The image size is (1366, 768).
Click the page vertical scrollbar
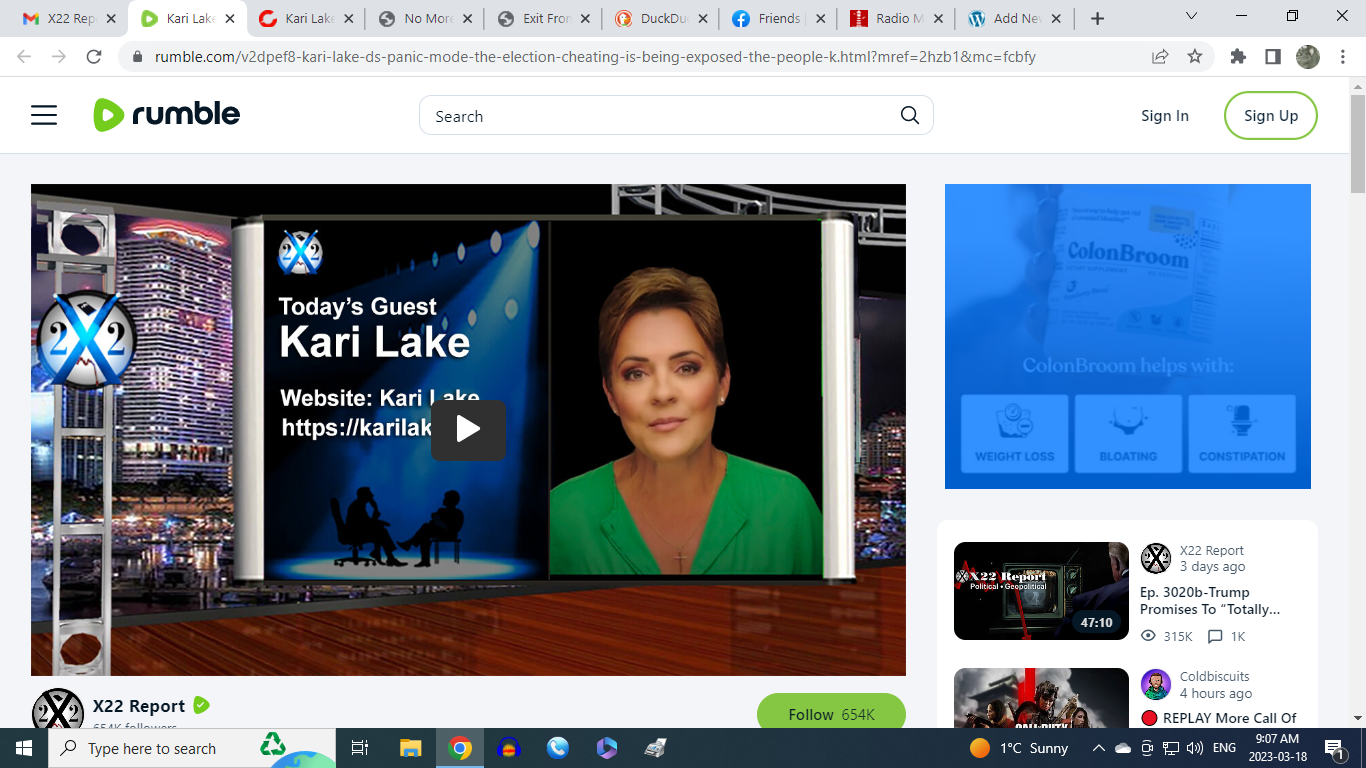[x=1357, y=400]
